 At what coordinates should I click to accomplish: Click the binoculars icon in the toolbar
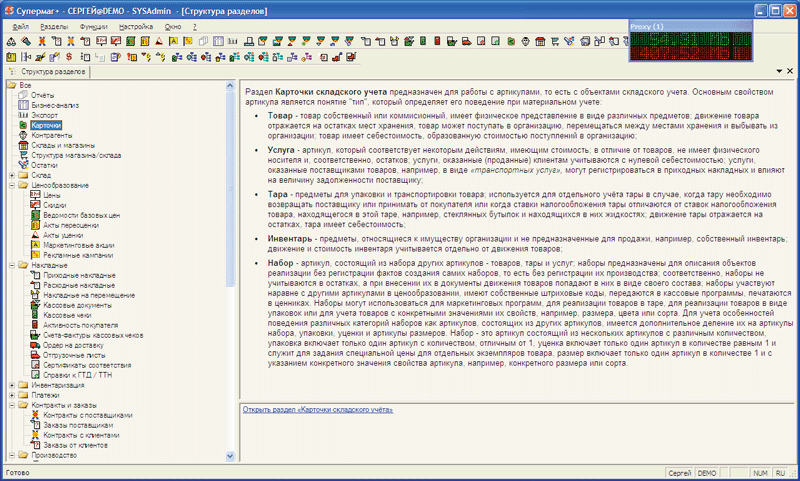pos(11,42)
